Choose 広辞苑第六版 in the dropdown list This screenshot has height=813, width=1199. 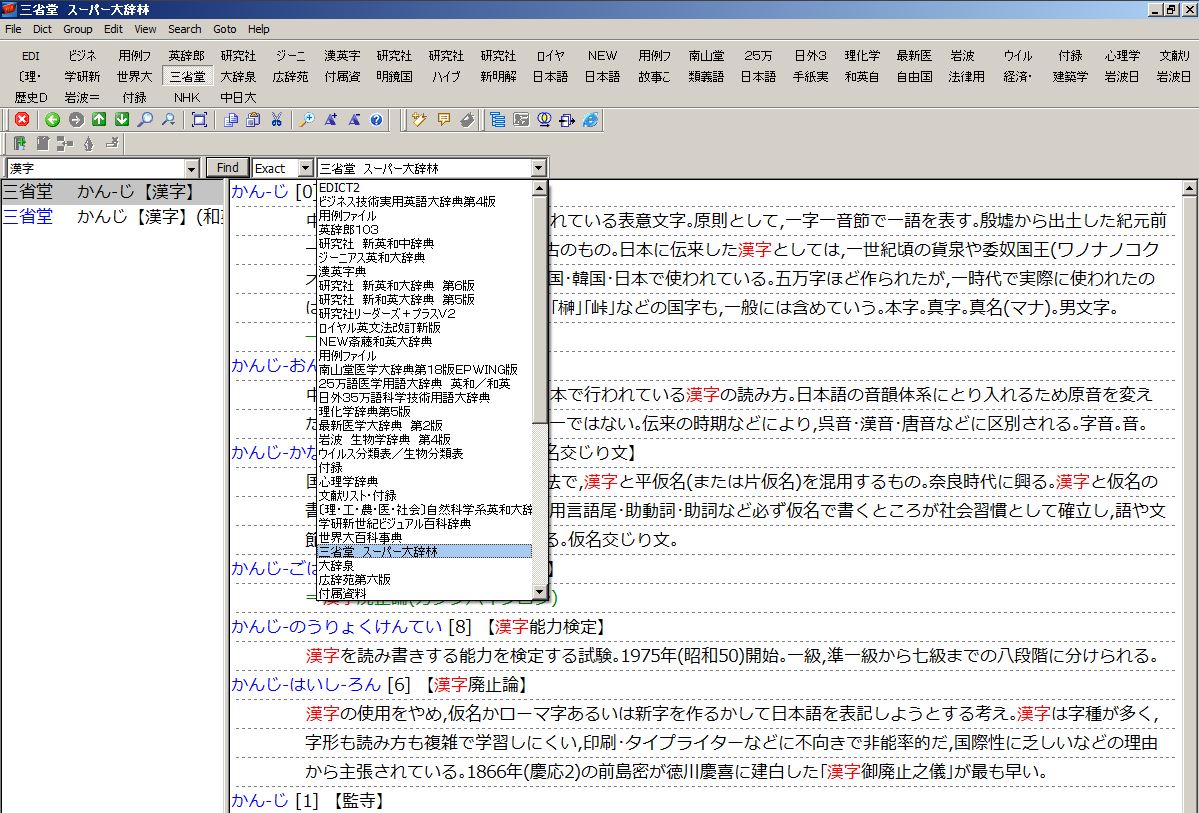pyautogui.click(x=424, y=580)
